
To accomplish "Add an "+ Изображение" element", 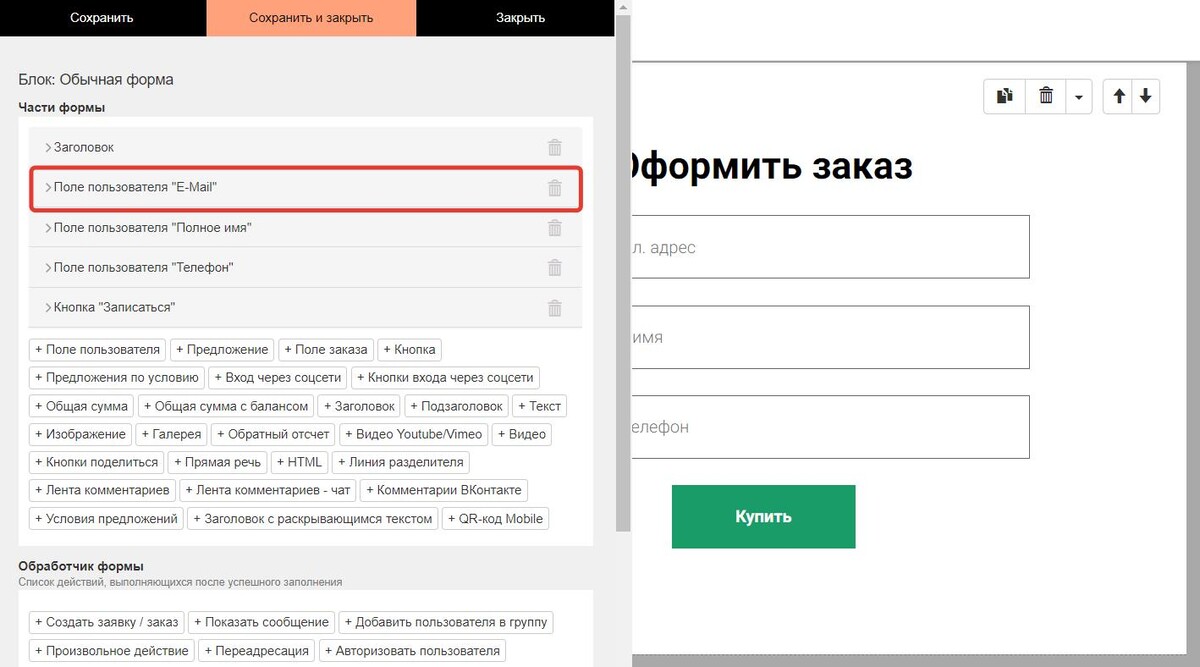I will (80, 434).
